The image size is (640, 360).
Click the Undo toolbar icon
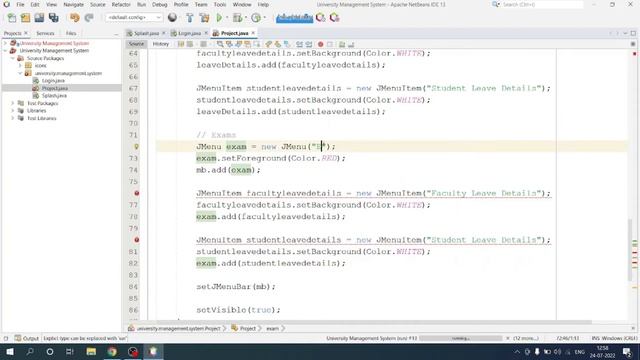click(x=74, y=18)
